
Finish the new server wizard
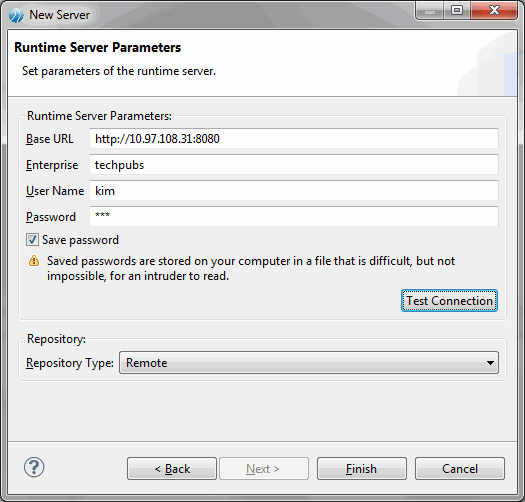(x=362, y=469)
